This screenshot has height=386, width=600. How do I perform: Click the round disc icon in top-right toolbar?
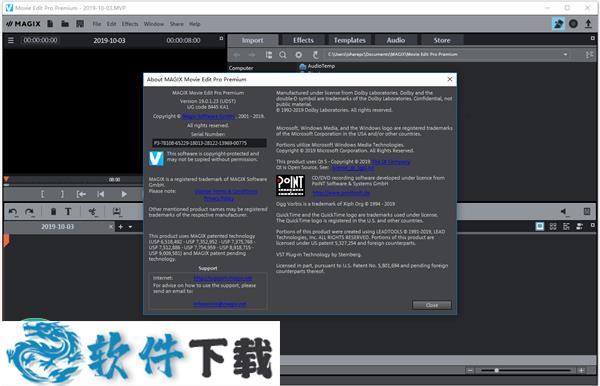coord(573,24)
